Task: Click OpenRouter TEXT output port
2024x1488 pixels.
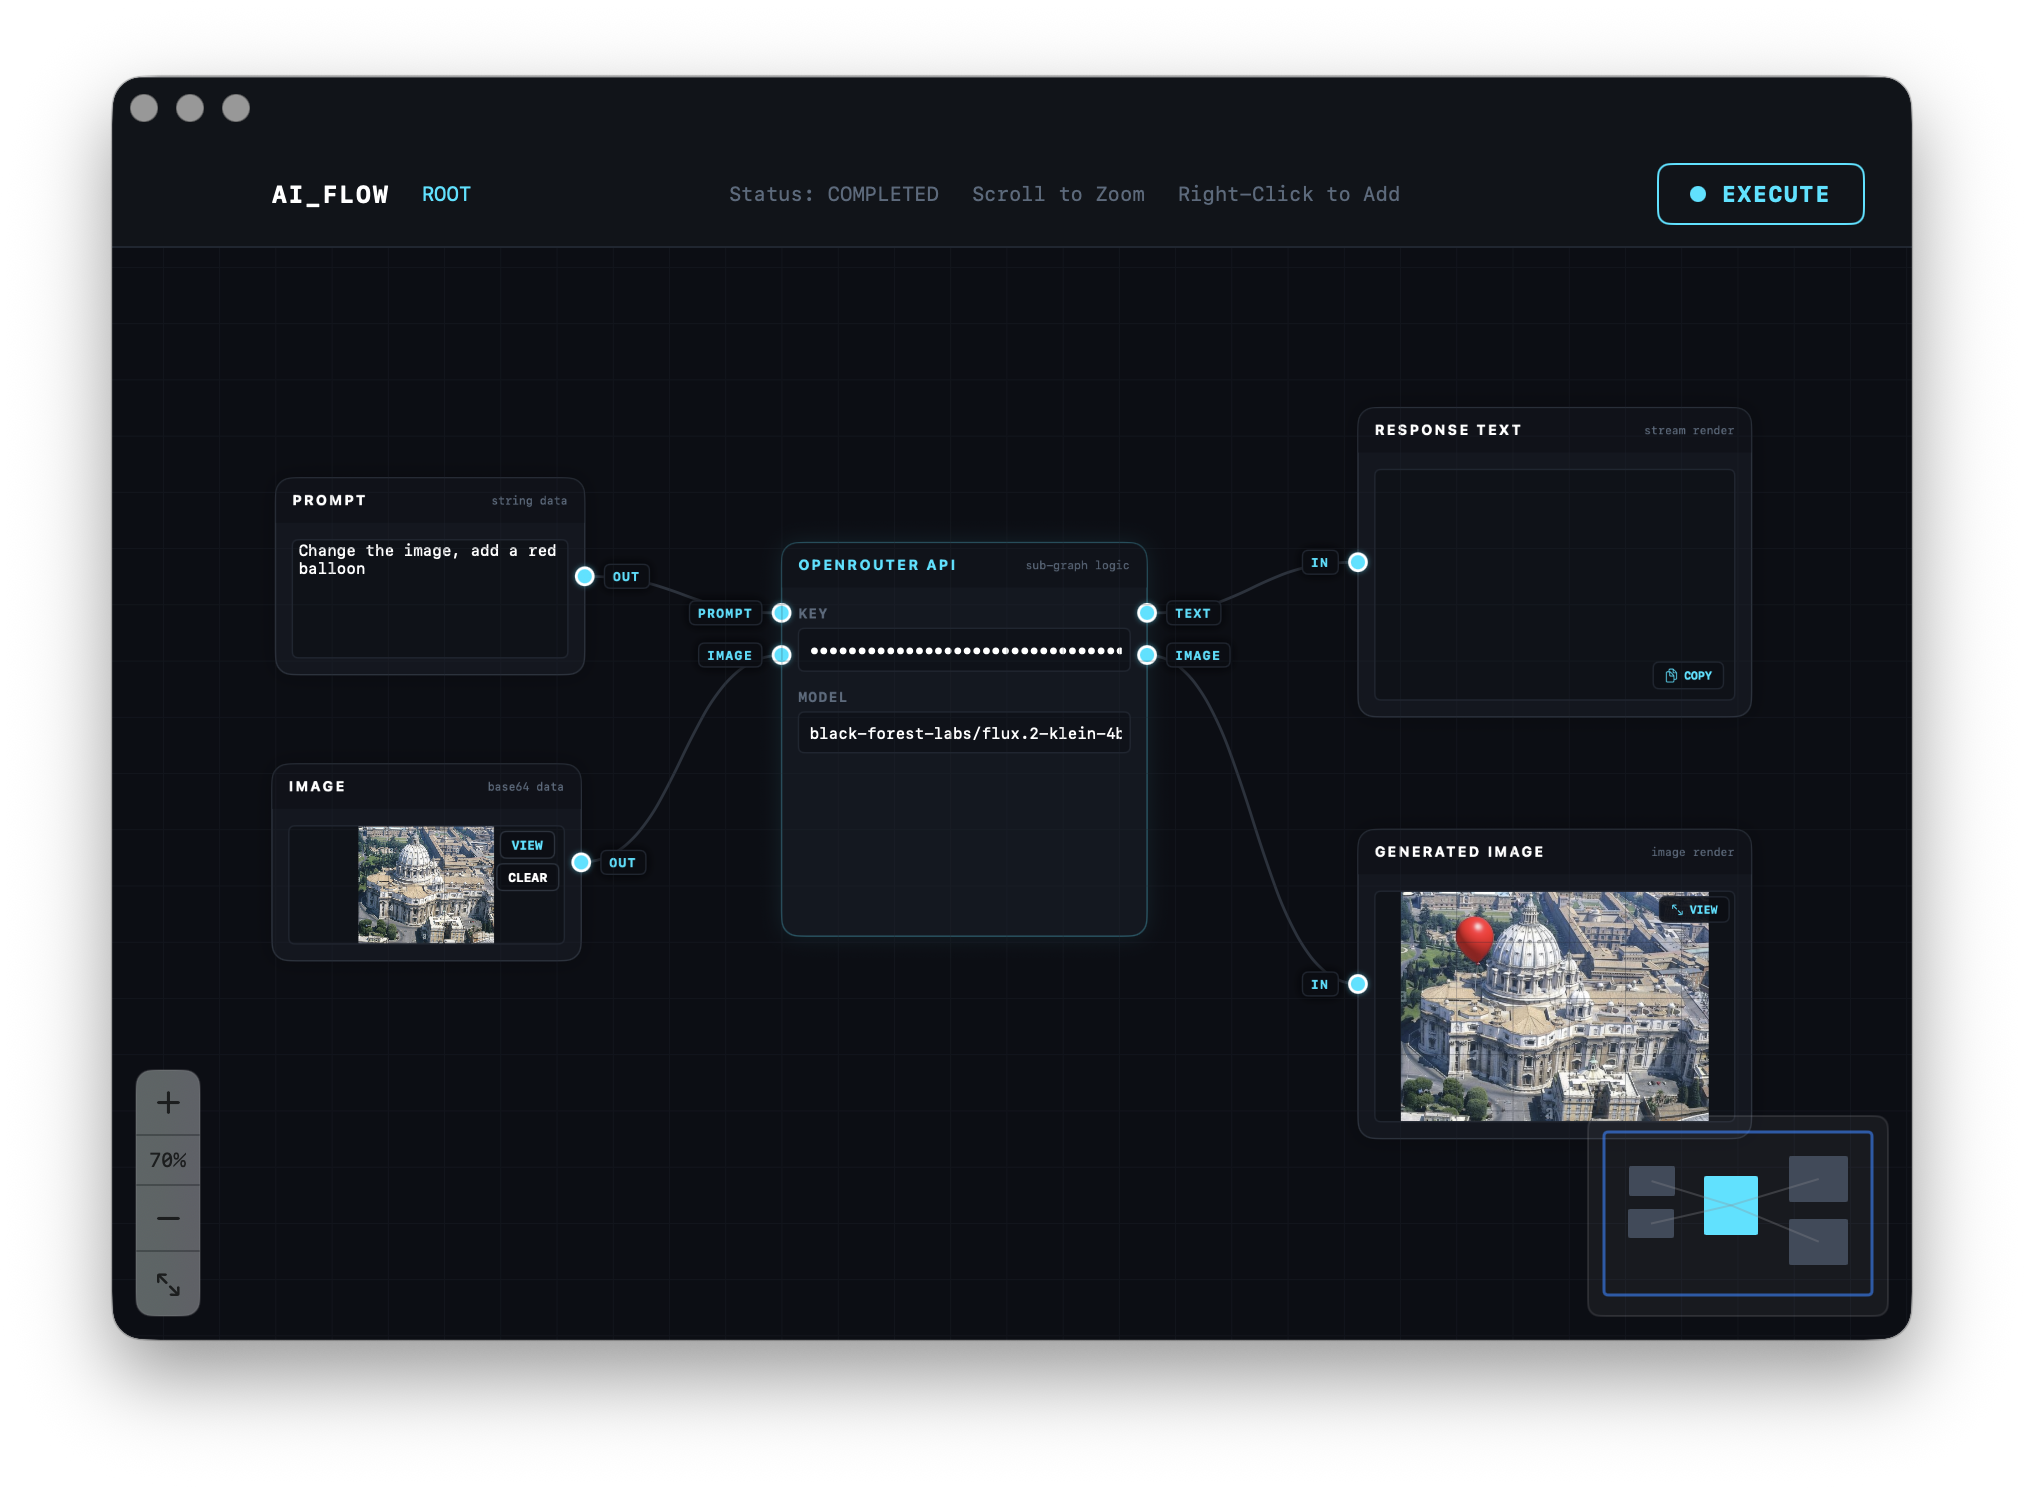Action: pyautogui.click(x=1147, y=613)
